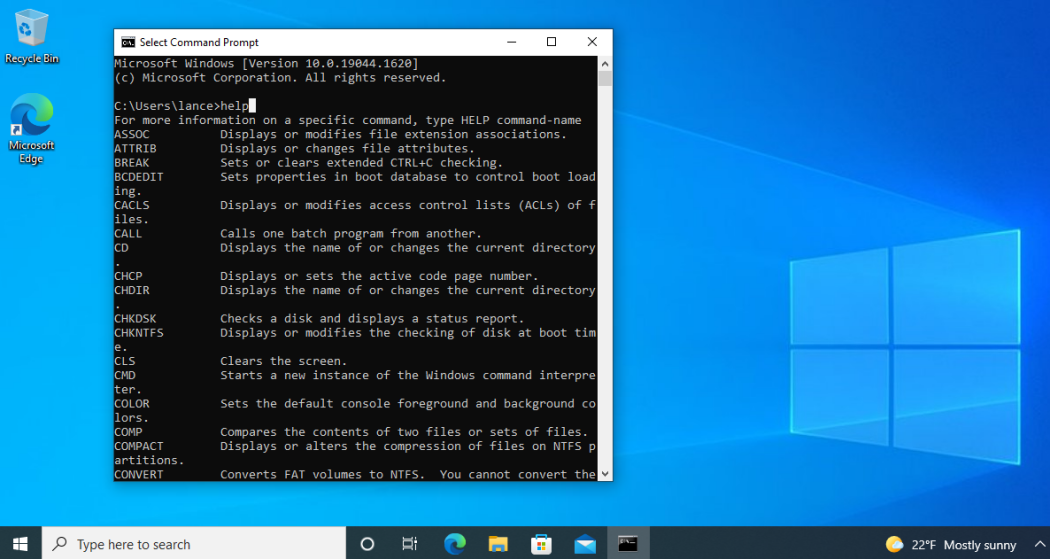Screen dimensions: 1050x559
Task: Click the help command prompt line
Action: pyautogui.click(x=185, y=106)
